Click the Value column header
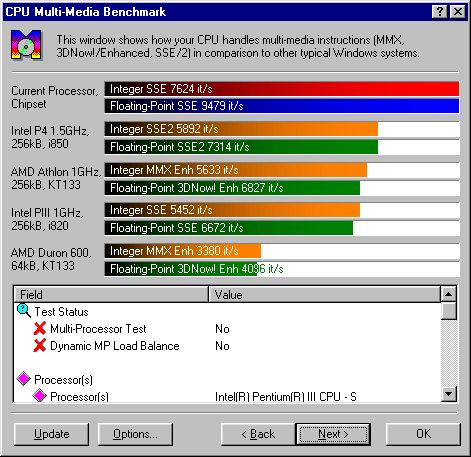Viewport: 471px width, 457px height. tap(324, 294)
